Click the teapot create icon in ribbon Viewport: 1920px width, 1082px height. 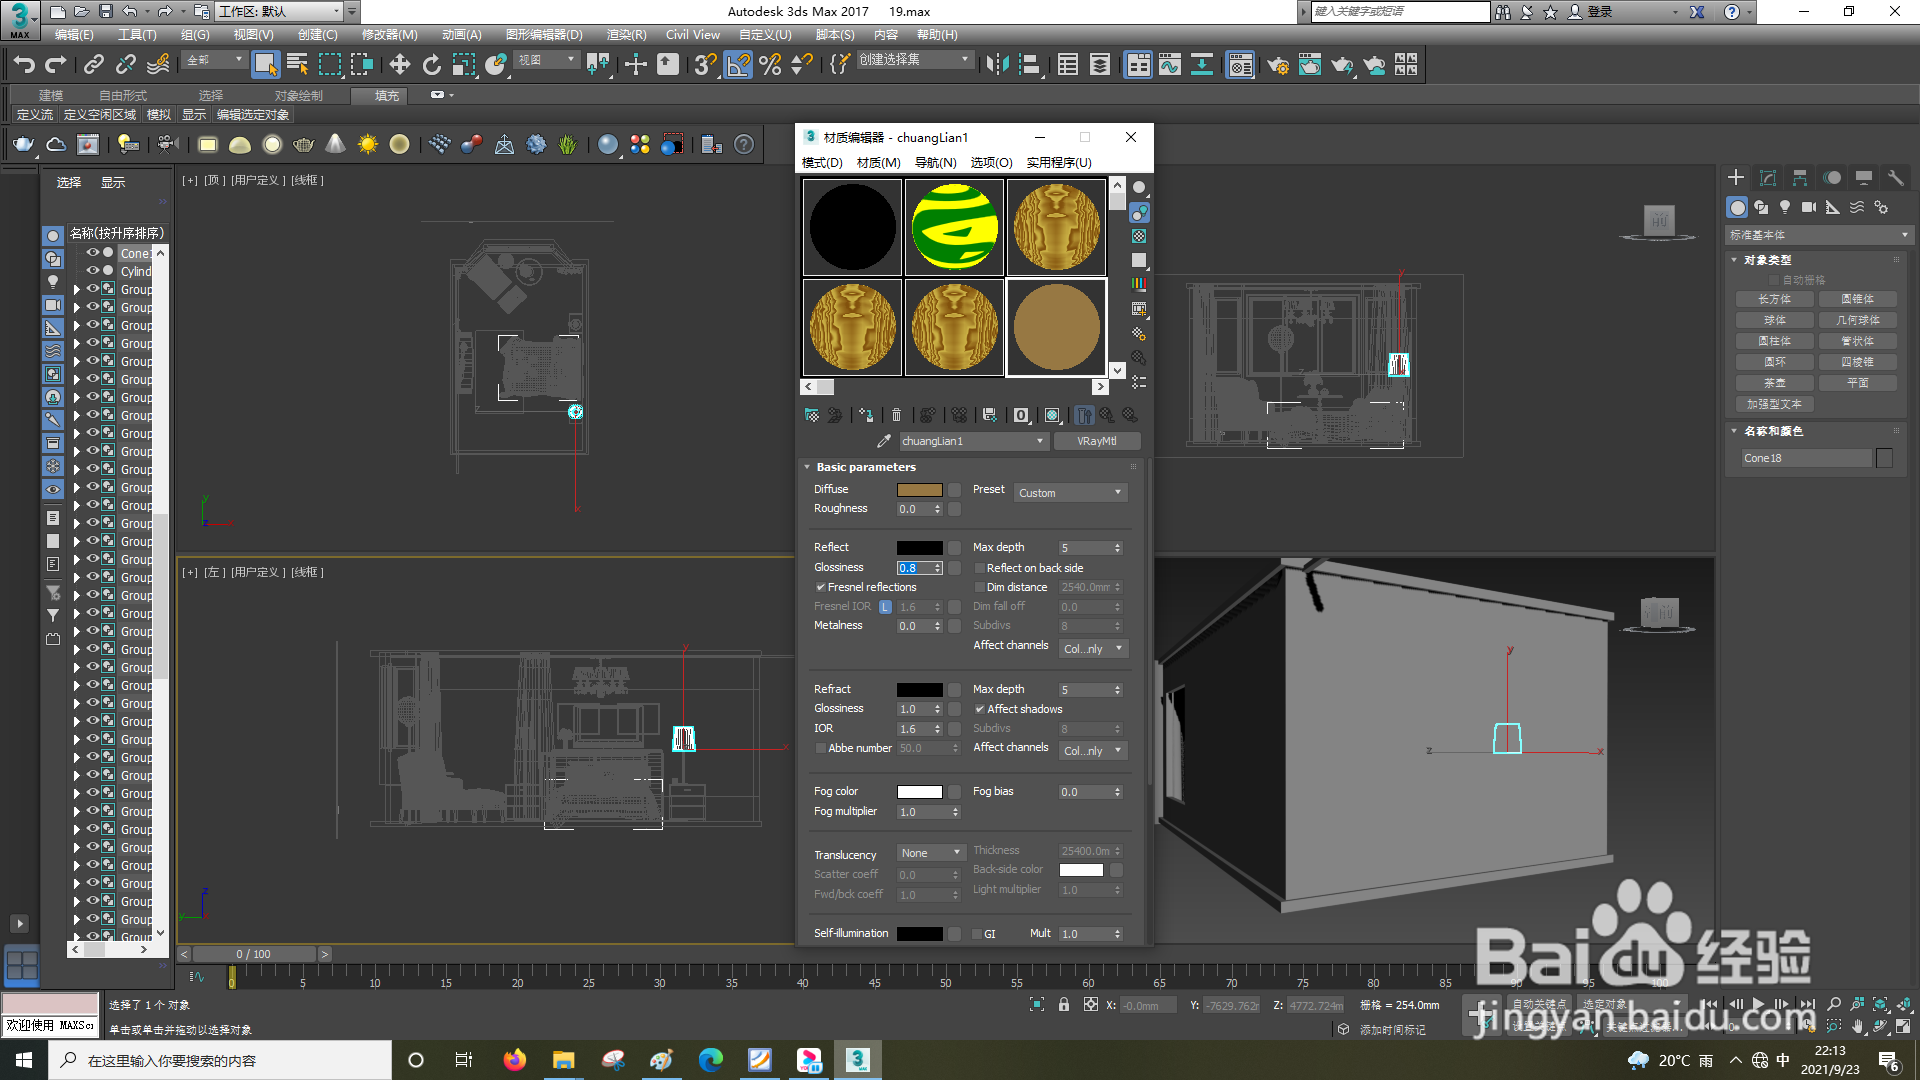click(x=24, y=145)
